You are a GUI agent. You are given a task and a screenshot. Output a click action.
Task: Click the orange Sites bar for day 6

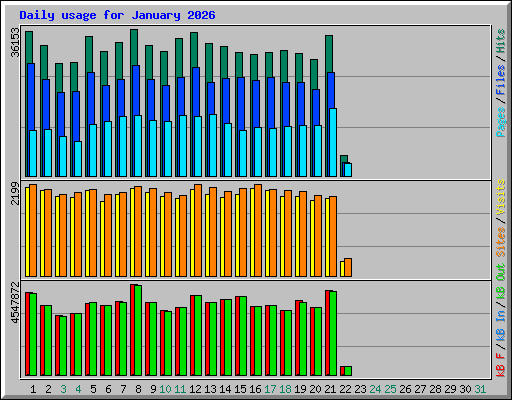click(108, 235)
